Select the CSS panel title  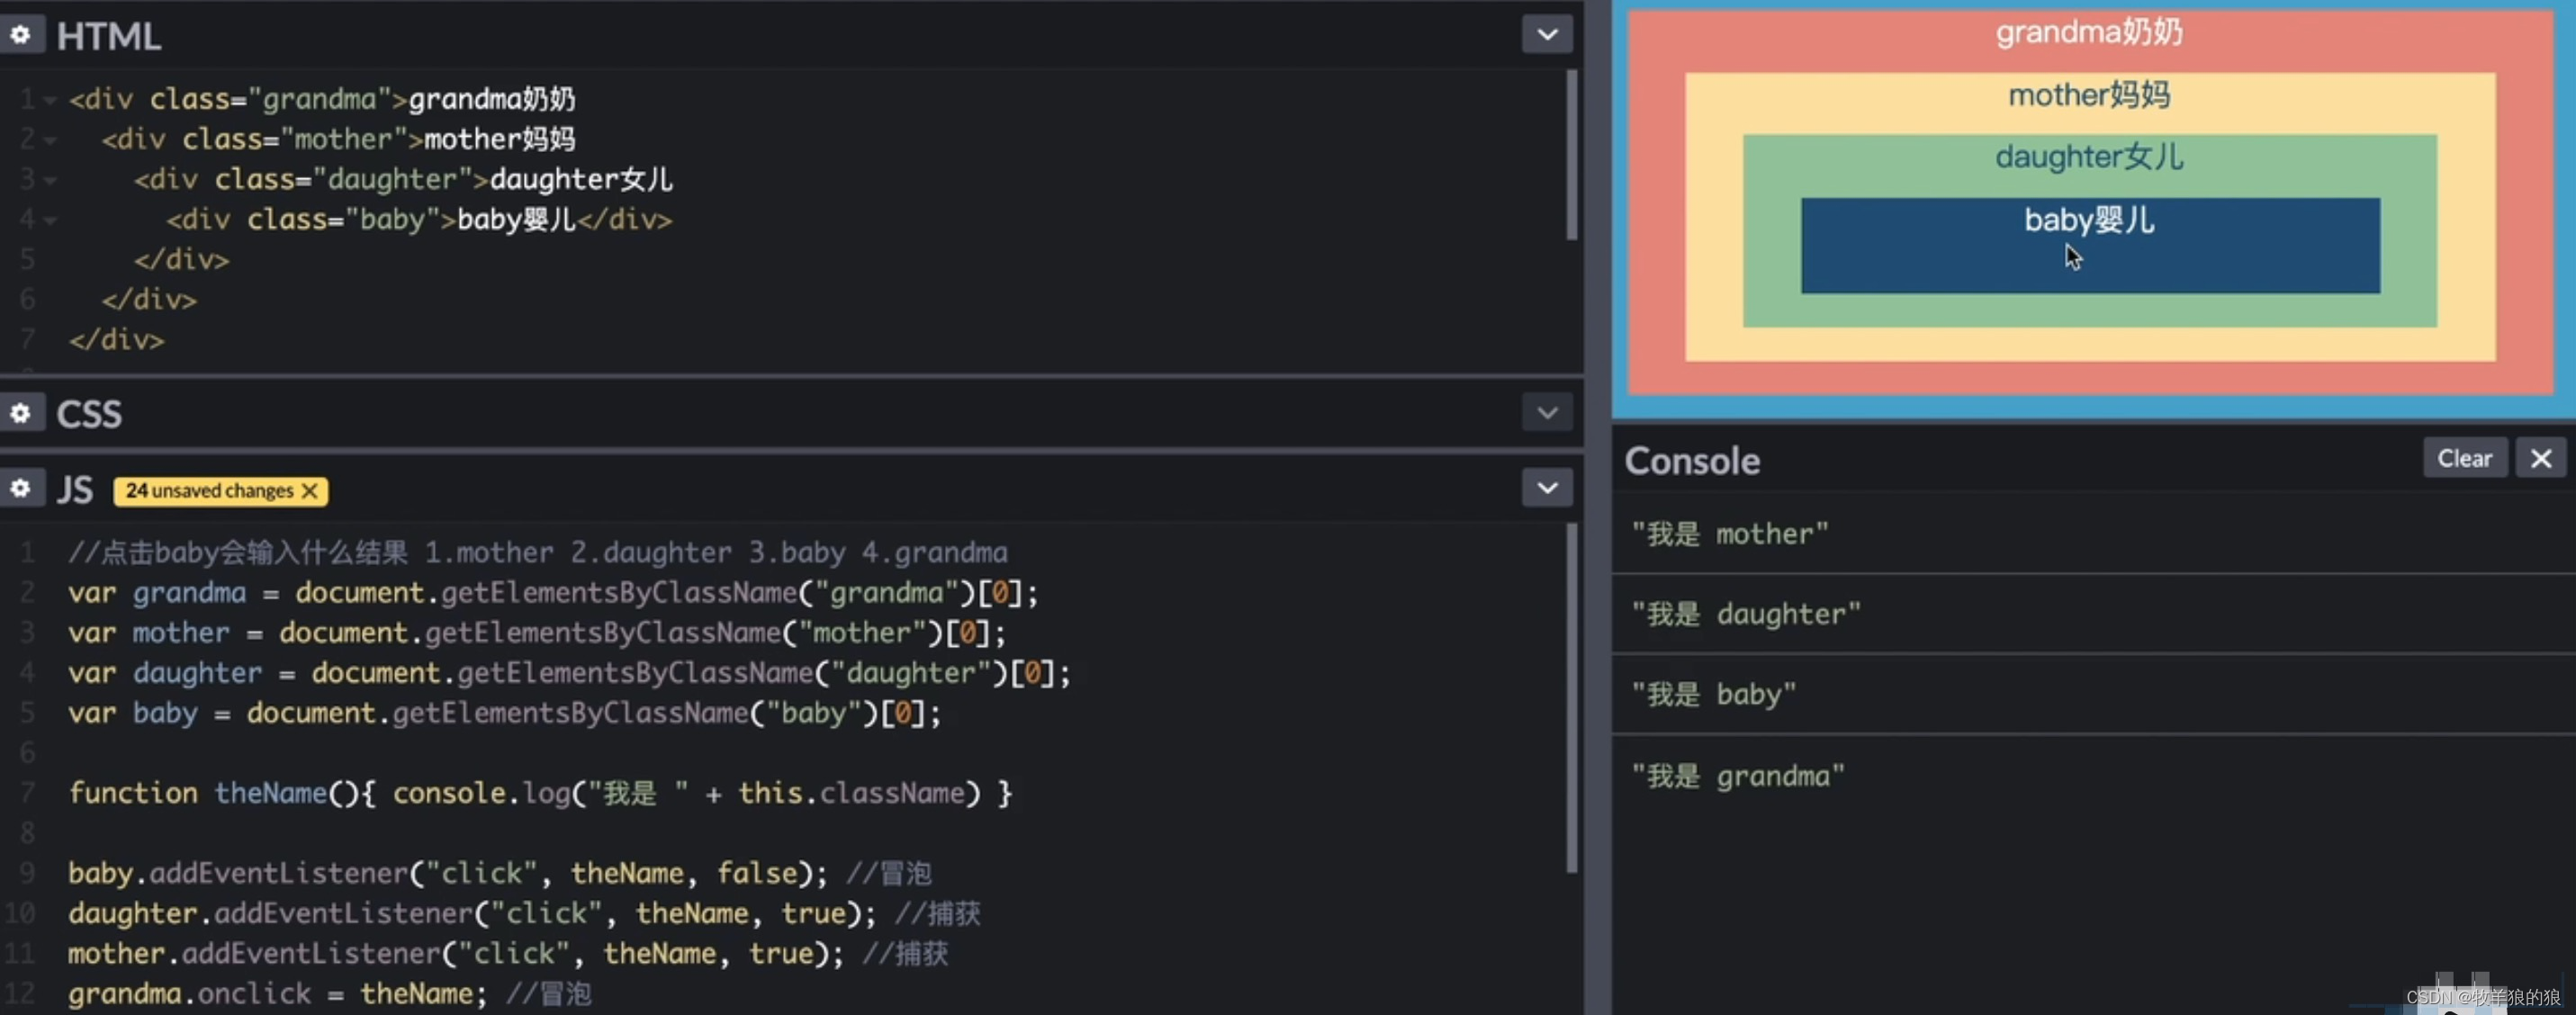pyautogui.click(x=89, y=414)
